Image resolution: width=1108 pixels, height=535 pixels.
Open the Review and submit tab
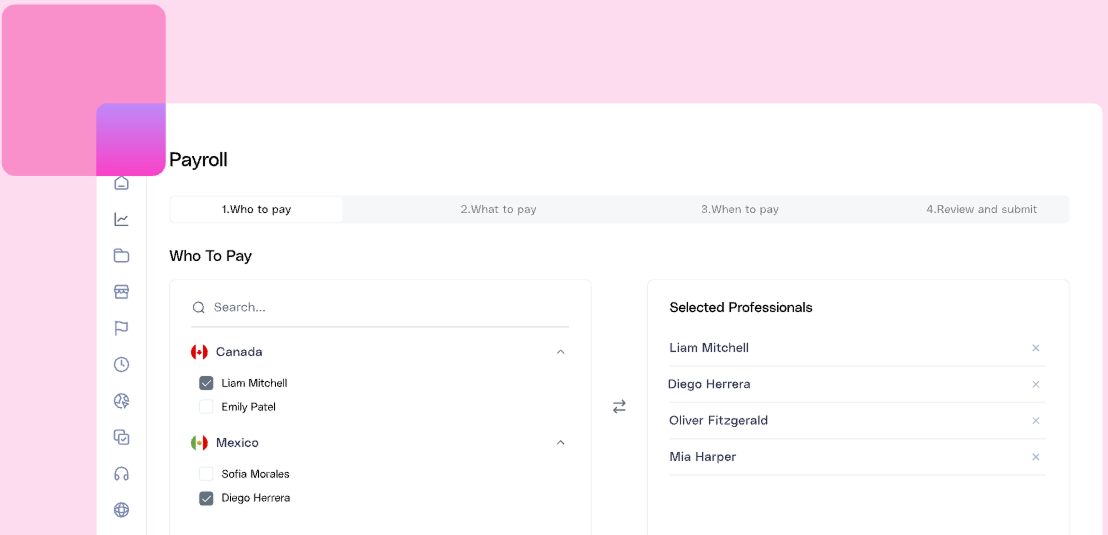981,210
